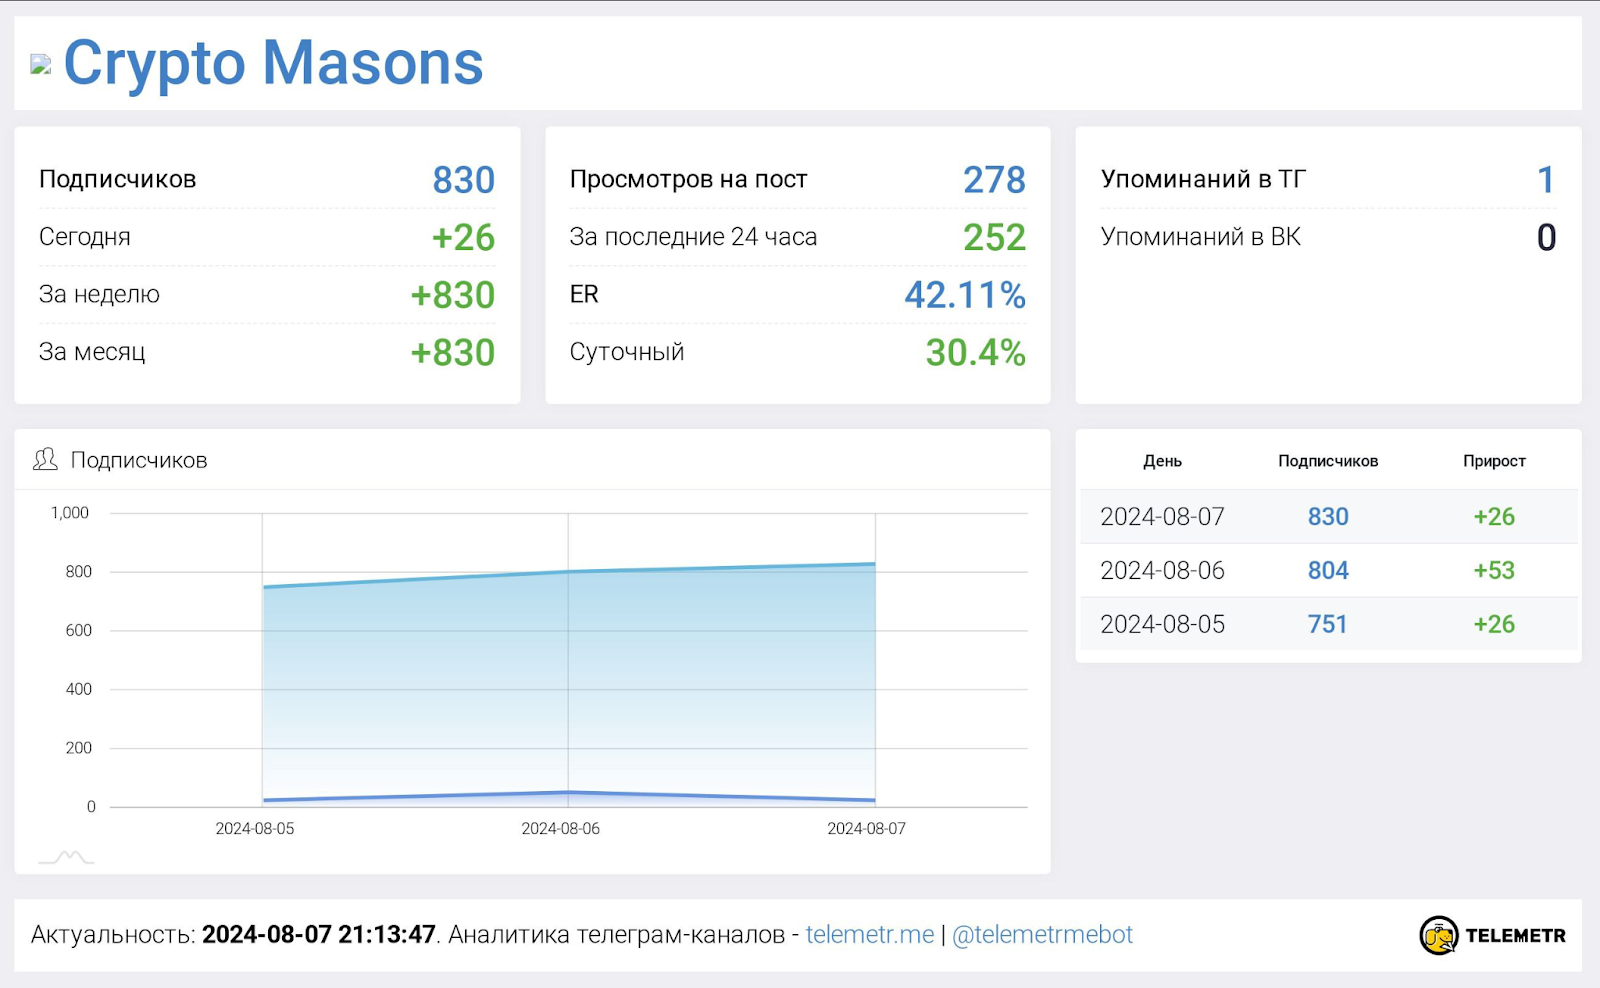Screen dimensions: 1600x988
Task: Click the Telegram mentions value 1
Action: 1546,180
